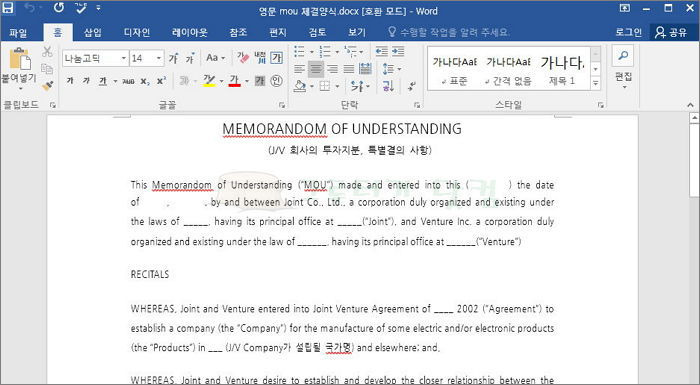Toggle bold formatting
This screenshot has height=385, width=700.
coord(70,80)
